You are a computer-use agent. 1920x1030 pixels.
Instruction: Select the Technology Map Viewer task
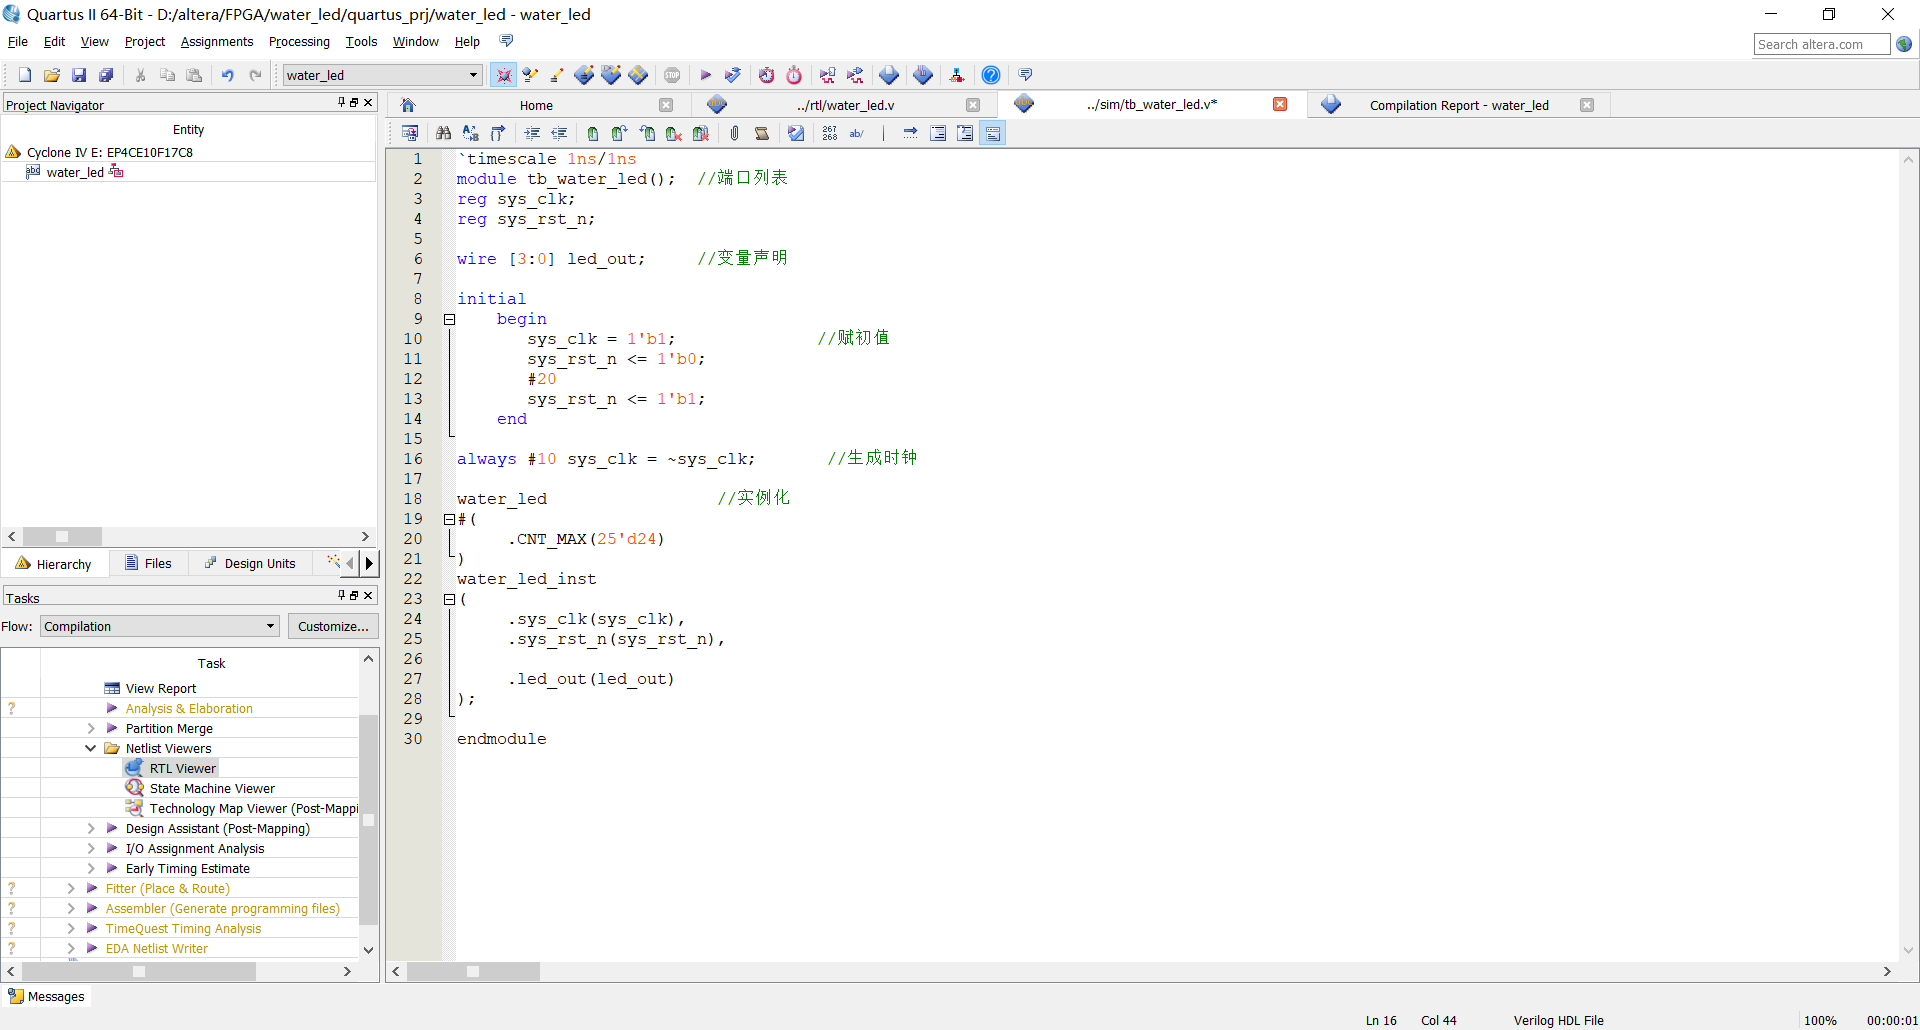click(x=254, y=809)
